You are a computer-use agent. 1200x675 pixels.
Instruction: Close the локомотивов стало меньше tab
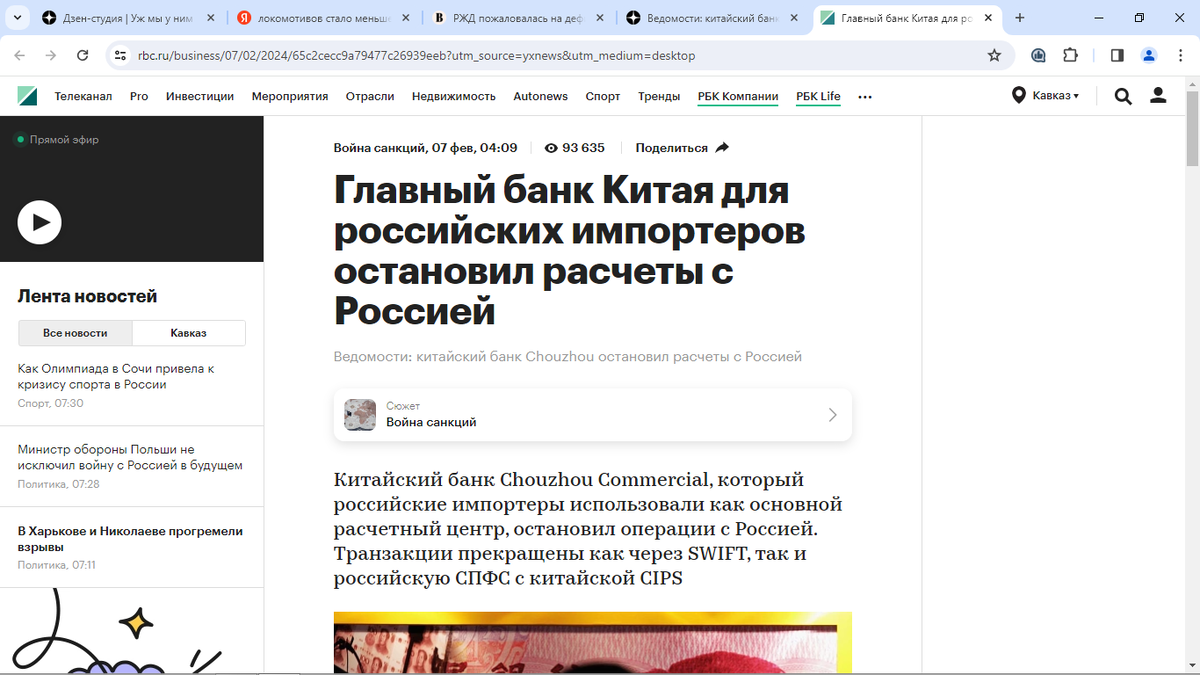click(404, 18)
